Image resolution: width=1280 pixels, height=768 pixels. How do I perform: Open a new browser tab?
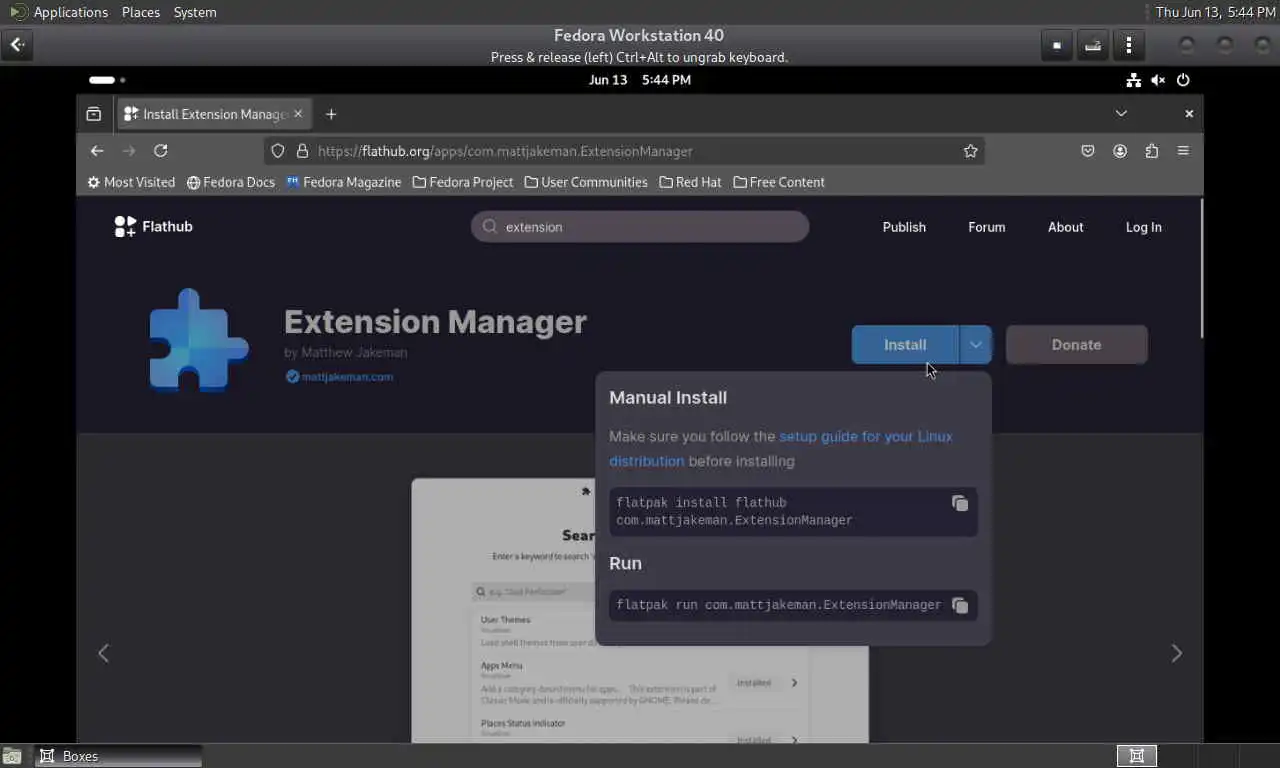pyautogui.click(x=331, y=114)
